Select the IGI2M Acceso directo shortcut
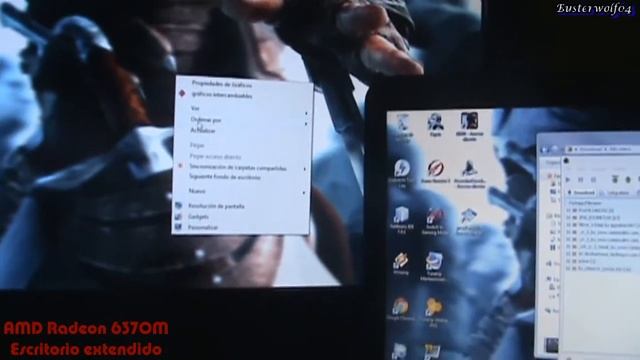Viewport: 640px width, 360px height. click(x=469, y=127)
